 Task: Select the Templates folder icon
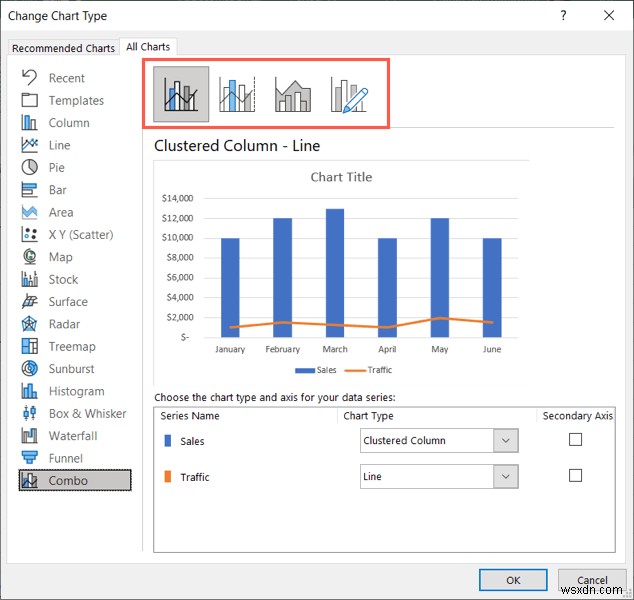30,100
